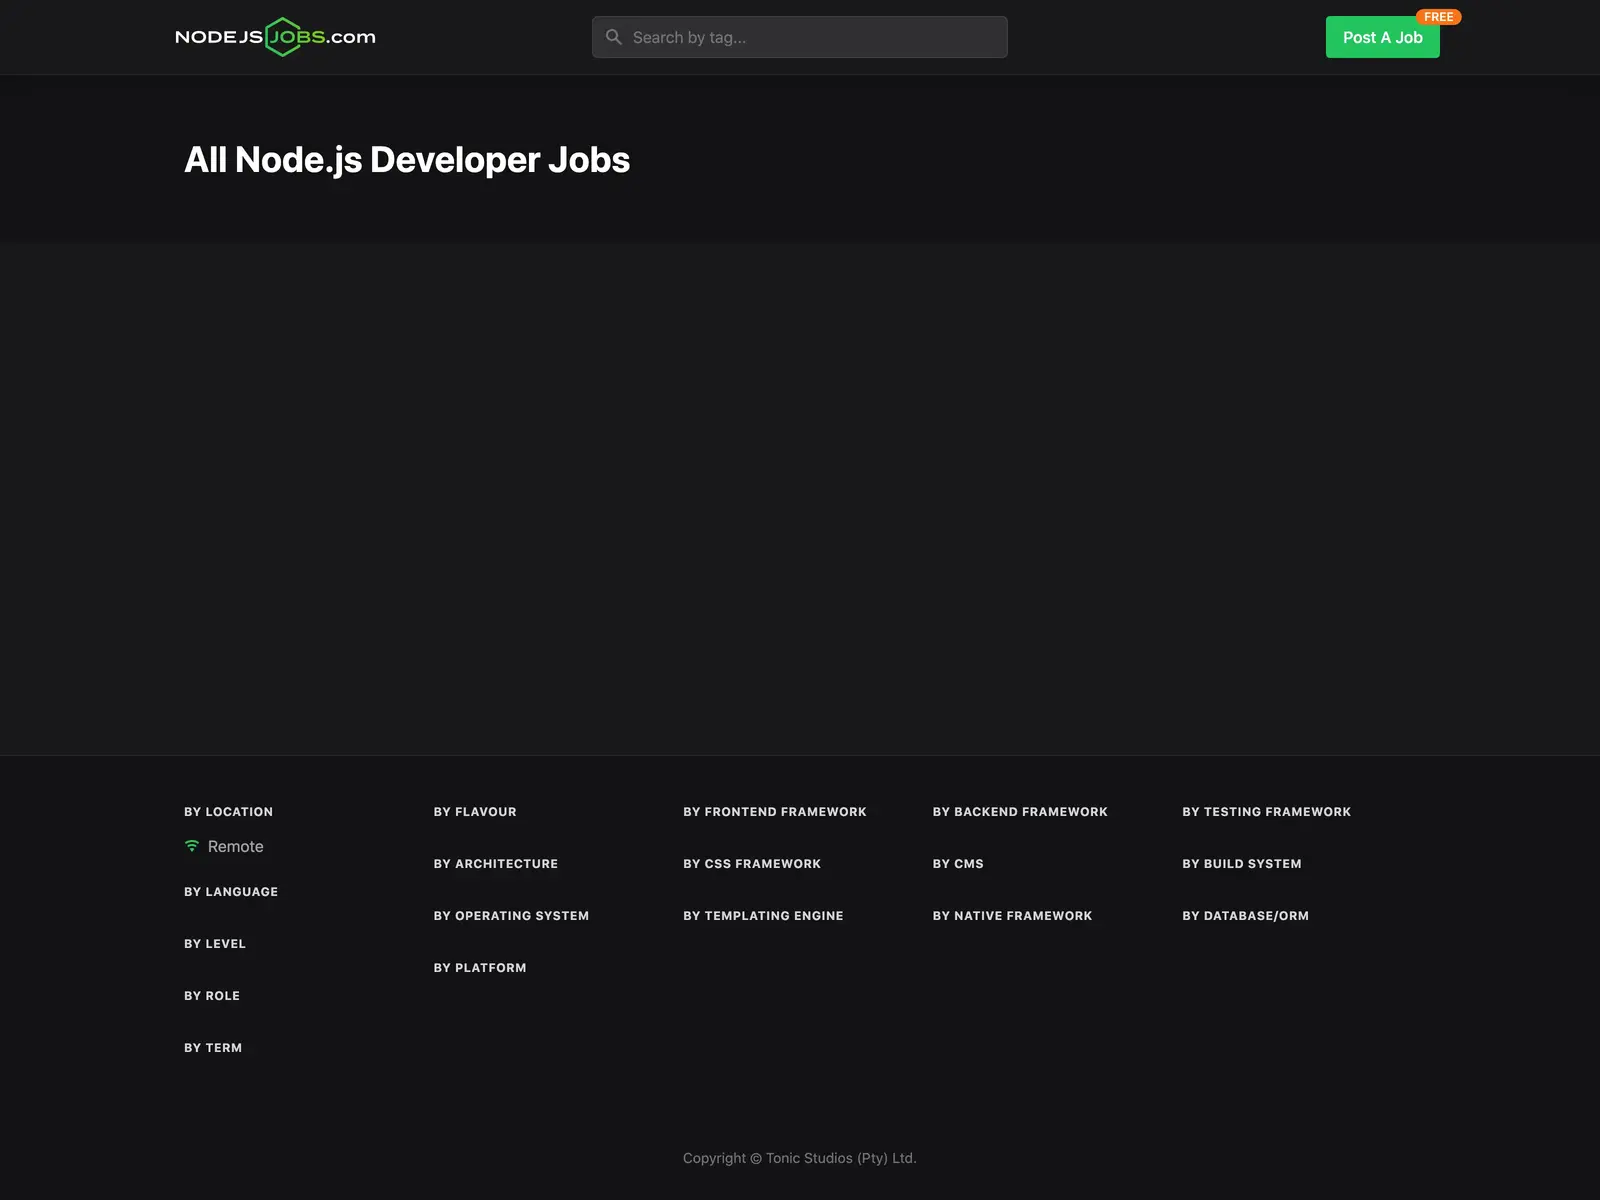This screenshot has width=1600, height=1200.
Task: Select the BY ARCHITECTURE footer heading
Action: 496,864
